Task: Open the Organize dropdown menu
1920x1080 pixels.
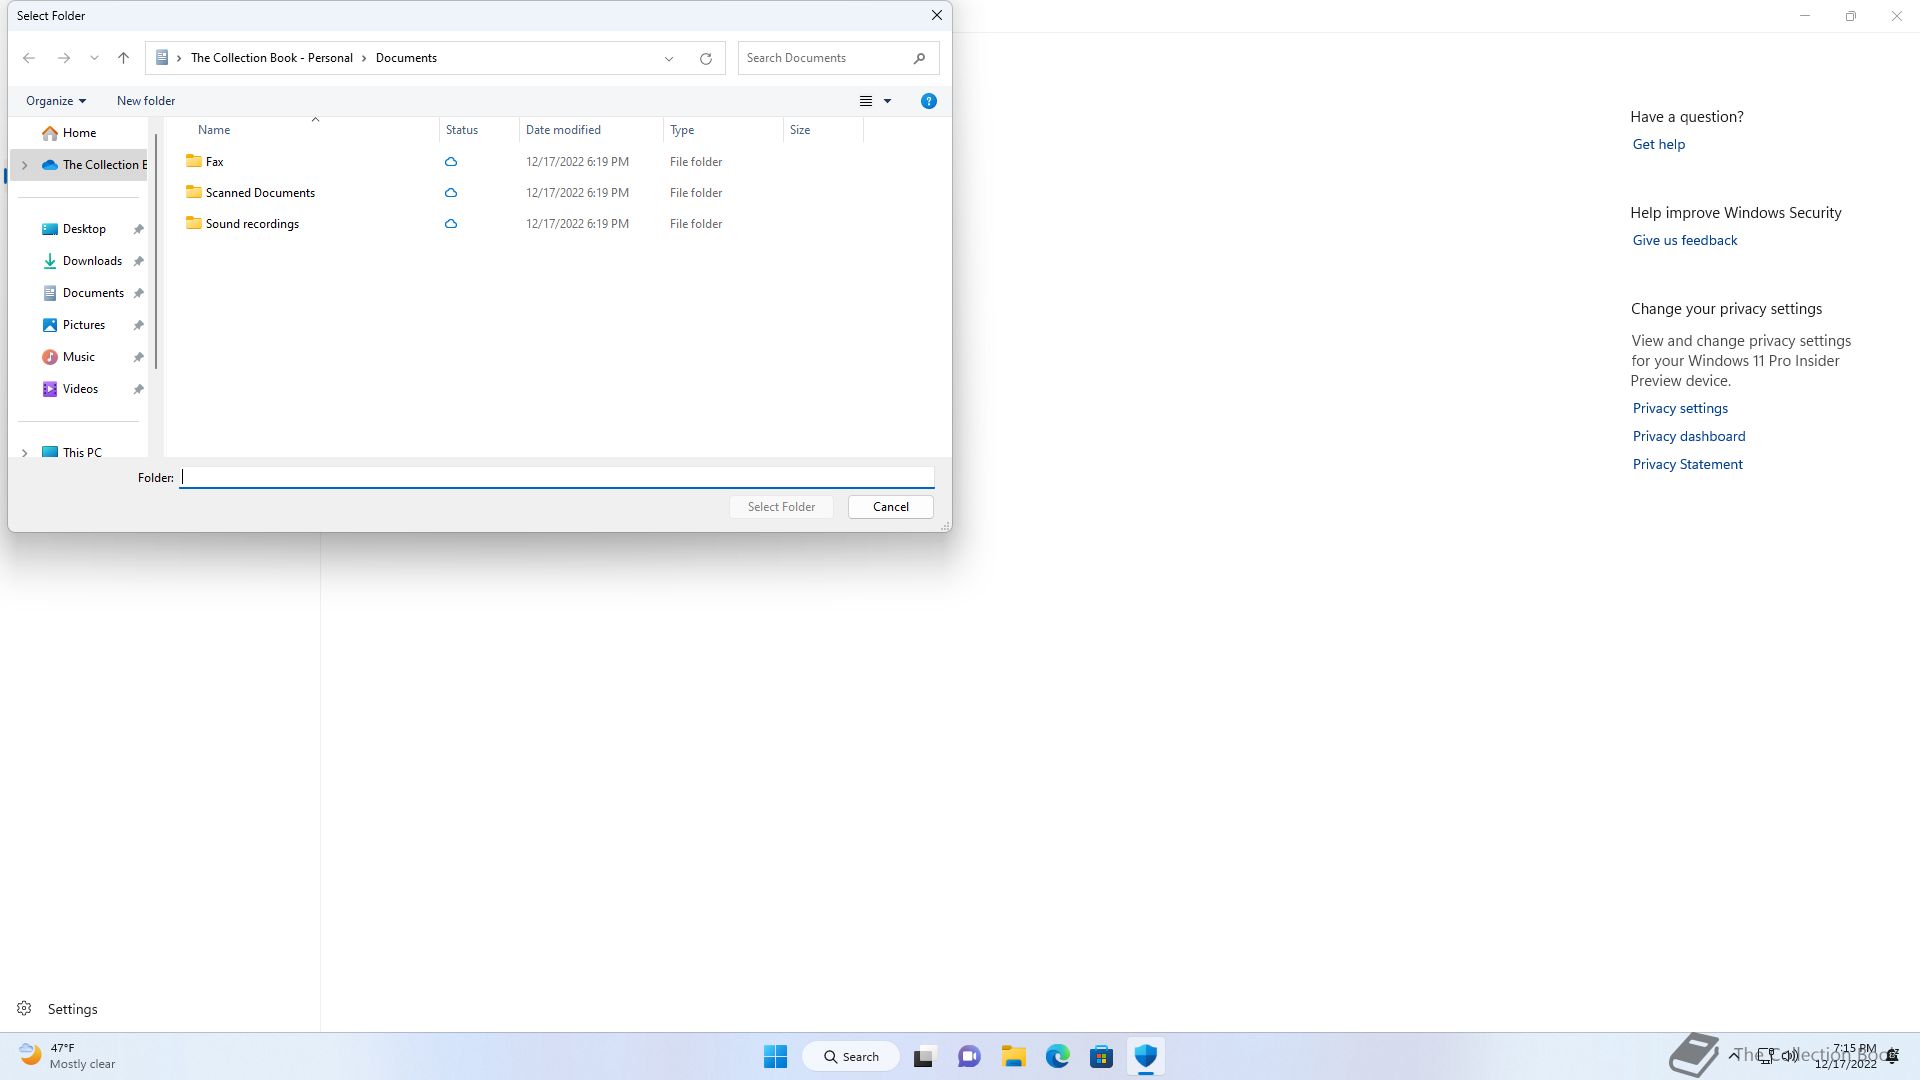Action: [x=56, y=101]
